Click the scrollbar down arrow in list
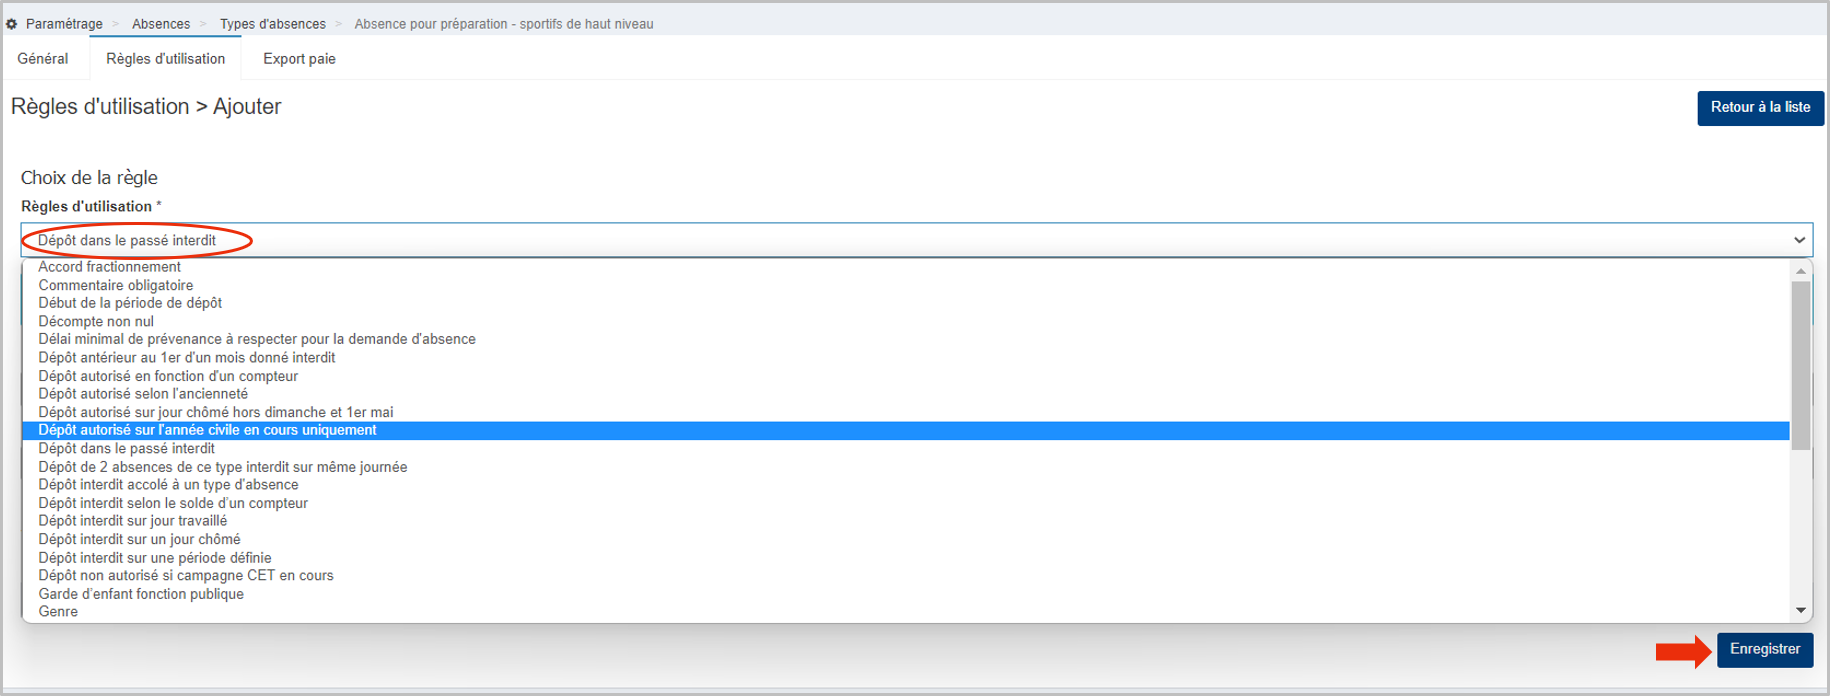 [1801, 611]
